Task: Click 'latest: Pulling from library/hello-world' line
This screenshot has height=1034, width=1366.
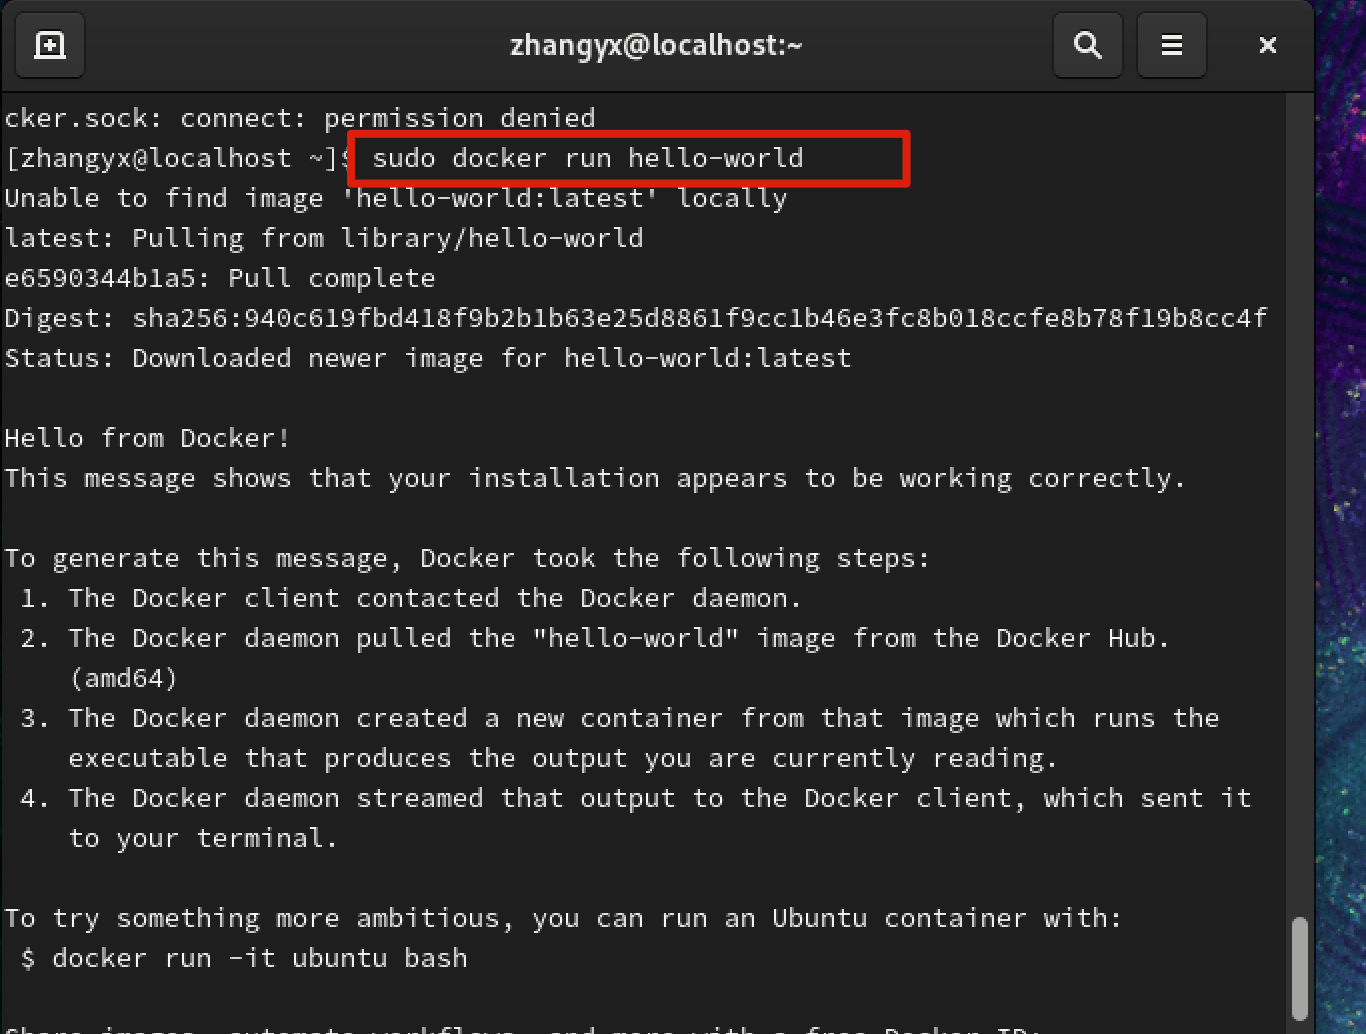Action: click(324, 238)
